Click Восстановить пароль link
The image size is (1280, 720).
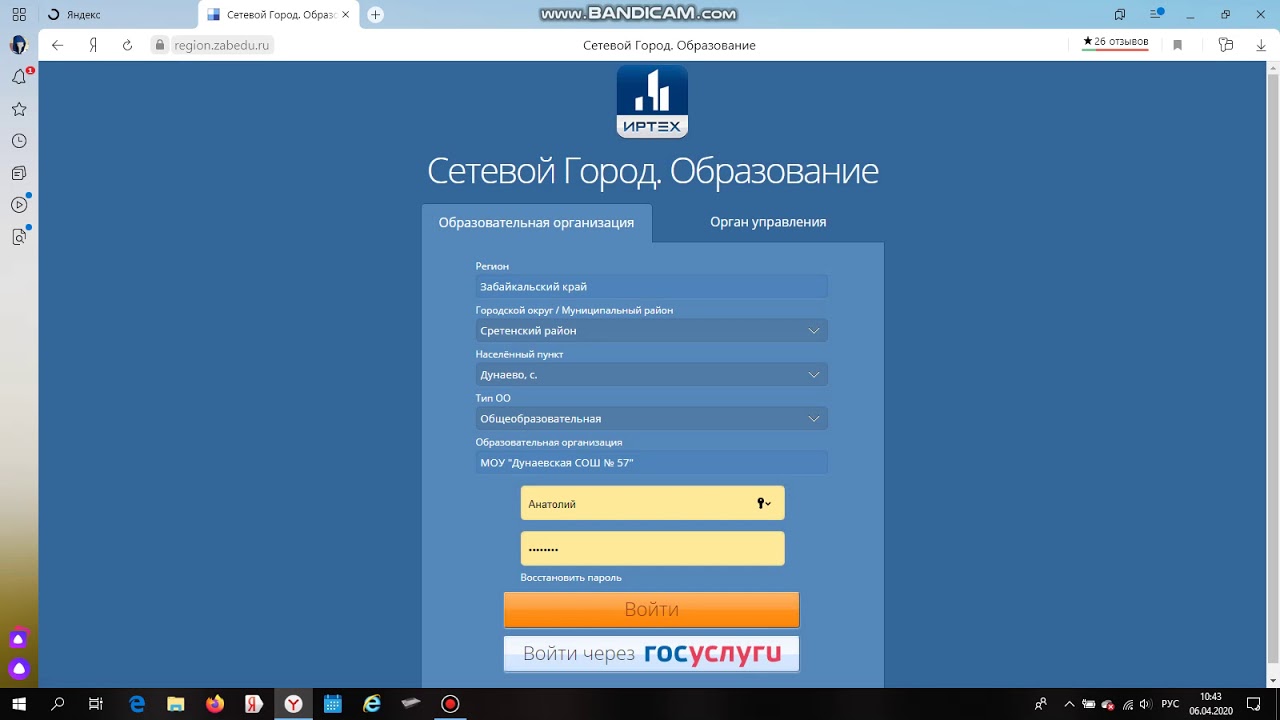[571, 578]
